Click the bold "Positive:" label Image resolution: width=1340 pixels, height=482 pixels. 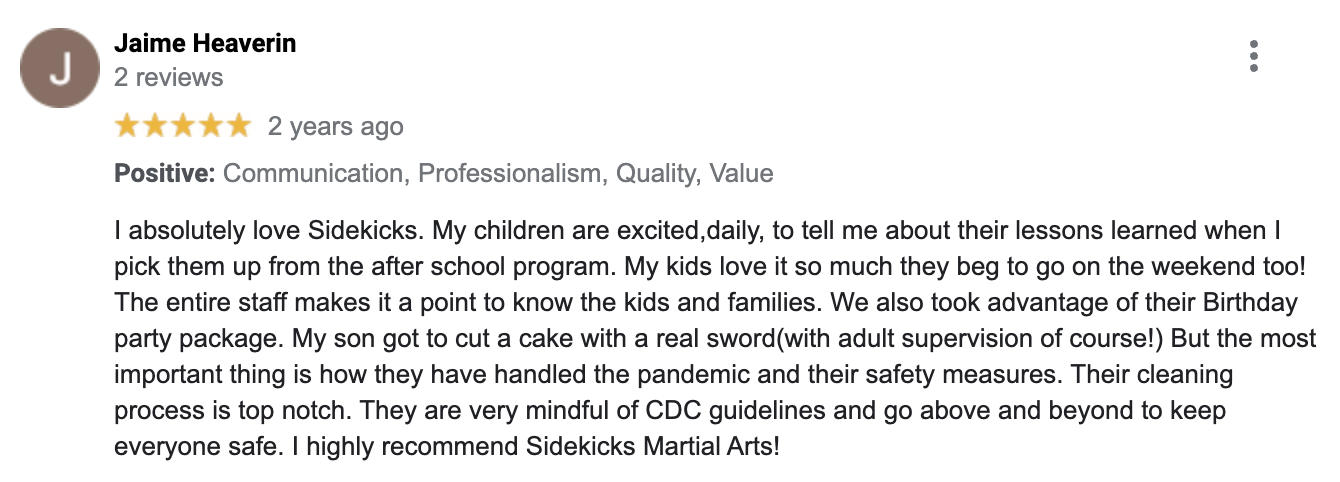point(165,174)
